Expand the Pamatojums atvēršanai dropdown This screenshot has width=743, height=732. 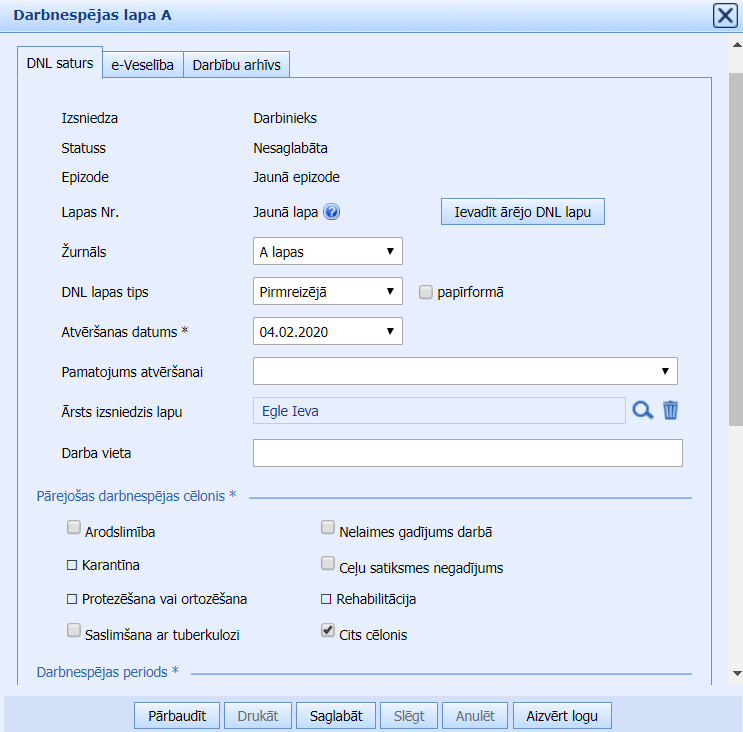pyautogui.click(x=465, y=371)
